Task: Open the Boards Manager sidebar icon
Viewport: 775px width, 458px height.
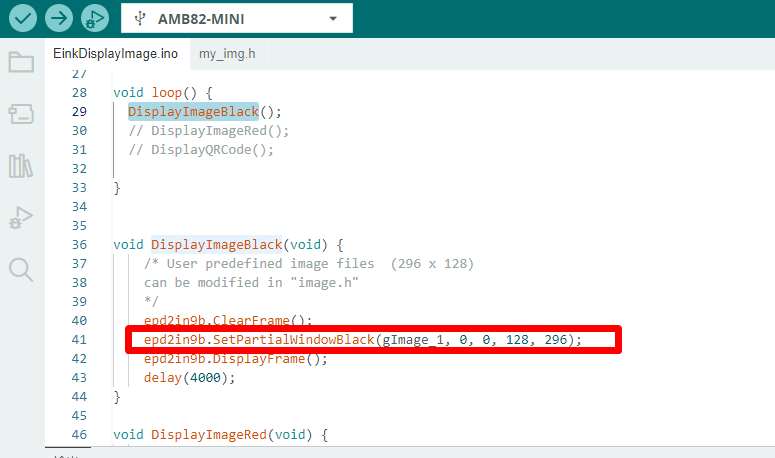Action: 21,114
